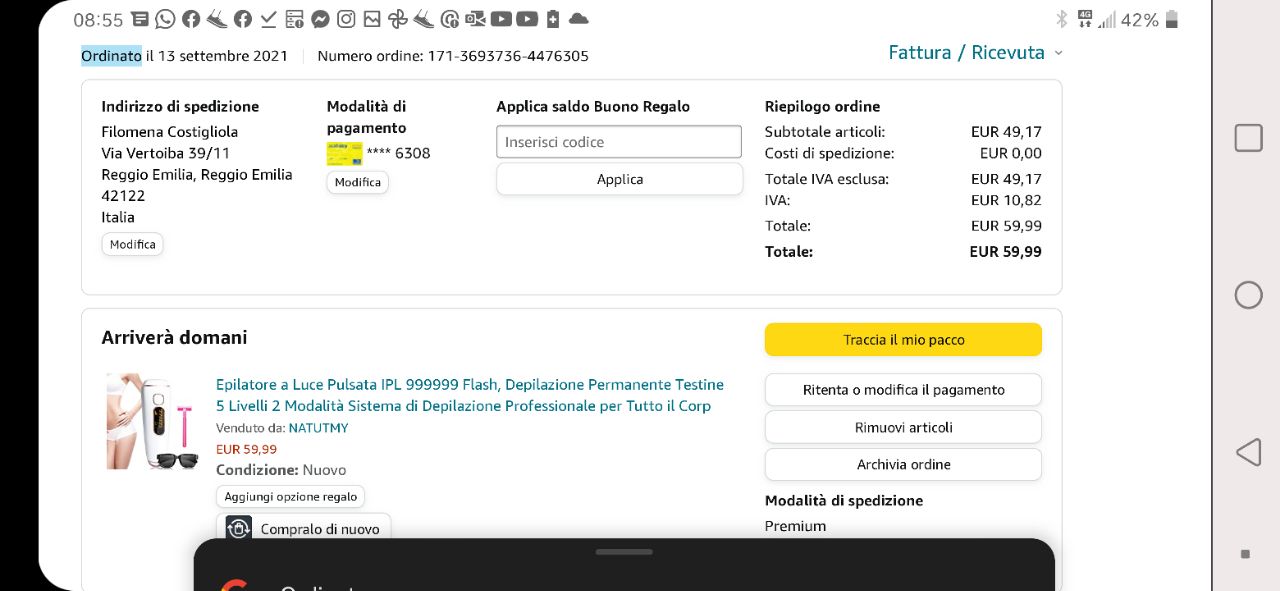Click the Fattura / Ricevuta chevron arrow

click(1059, 53)
